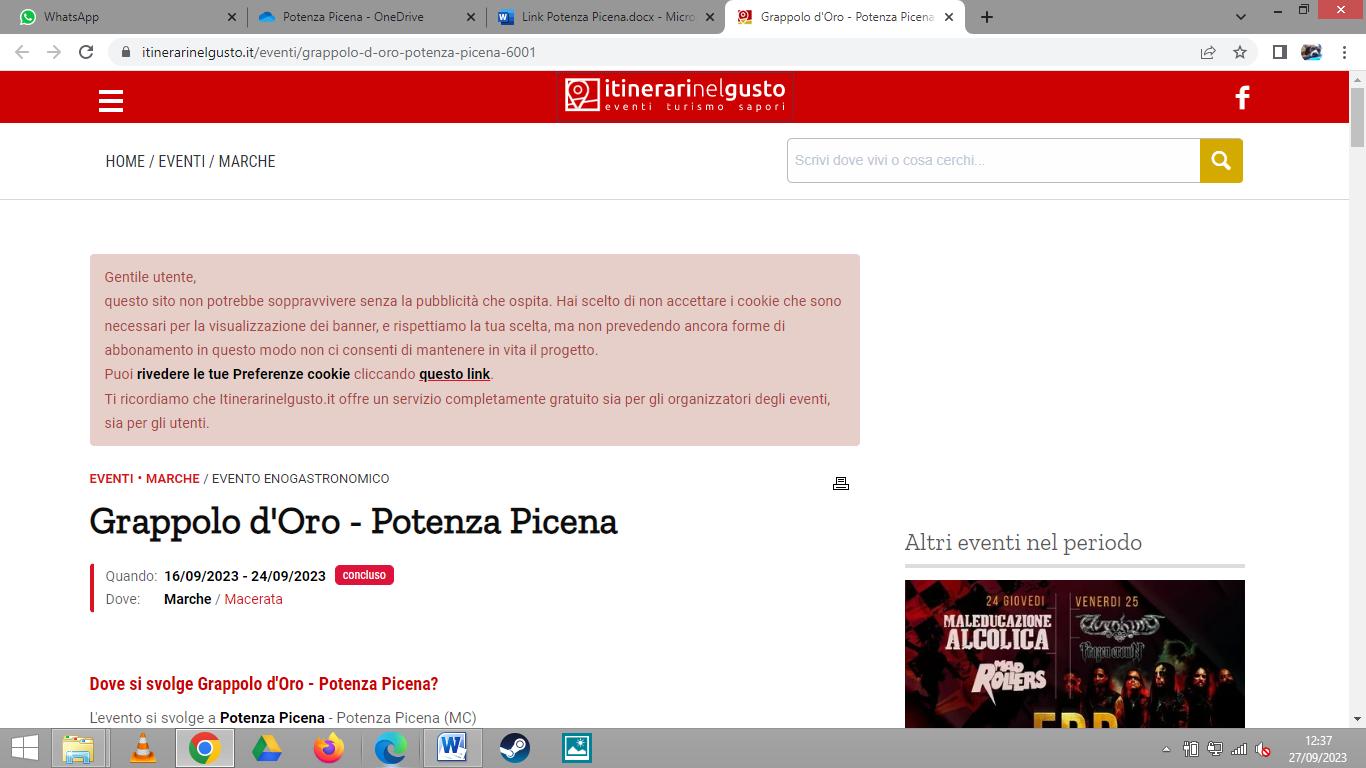The image size is (1366, 768).
Task: Open Chrome three-dot menu
Action: (x=1343, y=52)
